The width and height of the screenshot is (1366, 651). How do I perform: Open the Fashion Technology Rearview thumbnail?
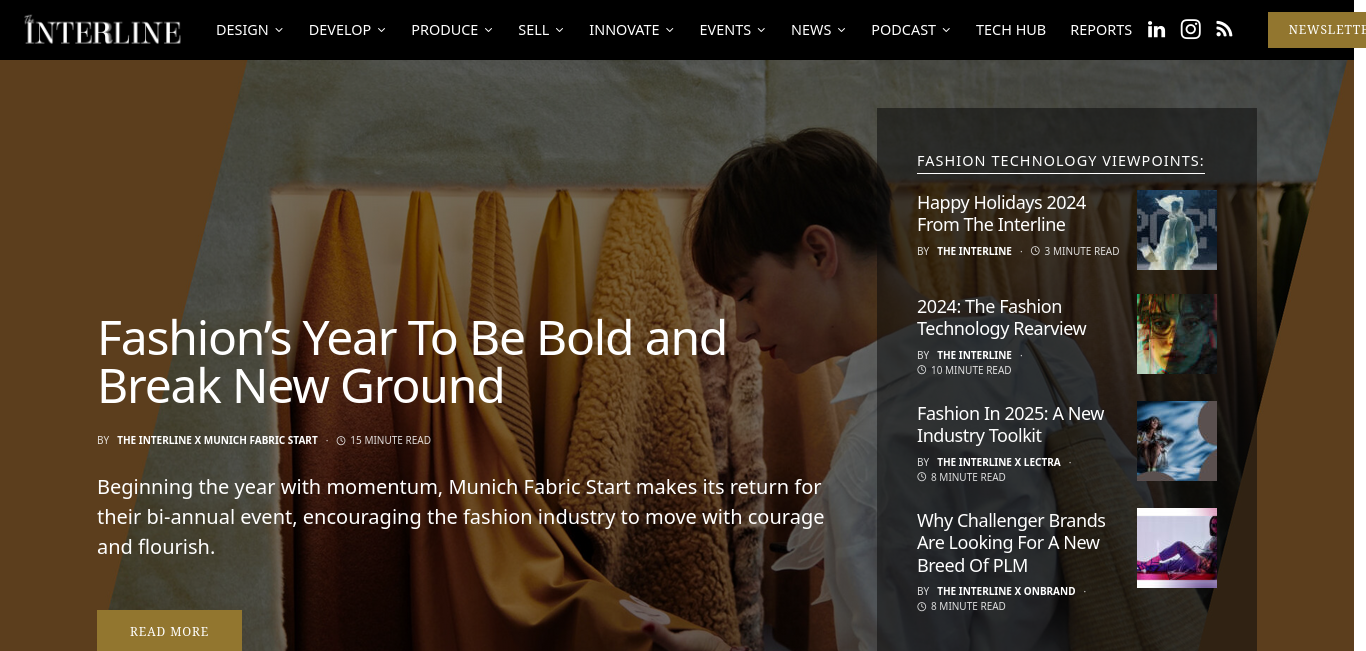point(1177,334)
